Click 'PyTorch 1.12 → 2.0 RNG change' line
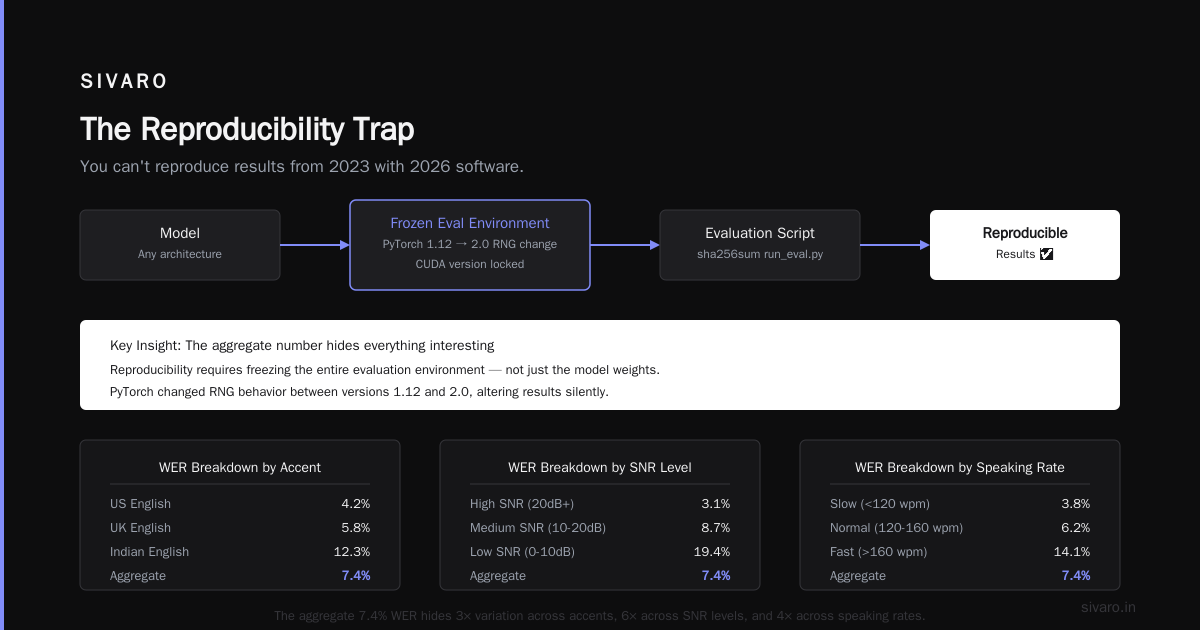Viewport: 1200px width, 630px height. (470, 244)
